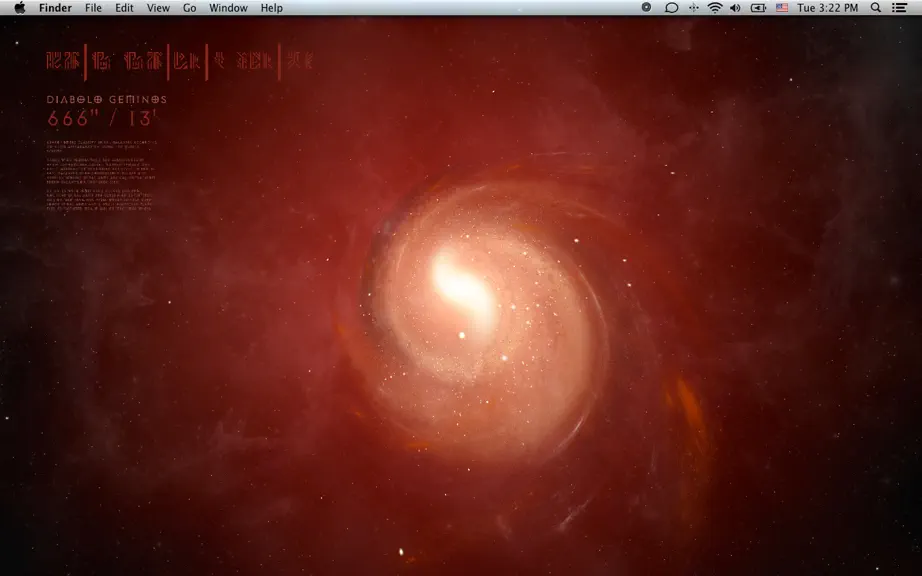Image resolution: width=922 pixels, height=576 pixels.
Task: Open the Go menu
Action: 189,8
